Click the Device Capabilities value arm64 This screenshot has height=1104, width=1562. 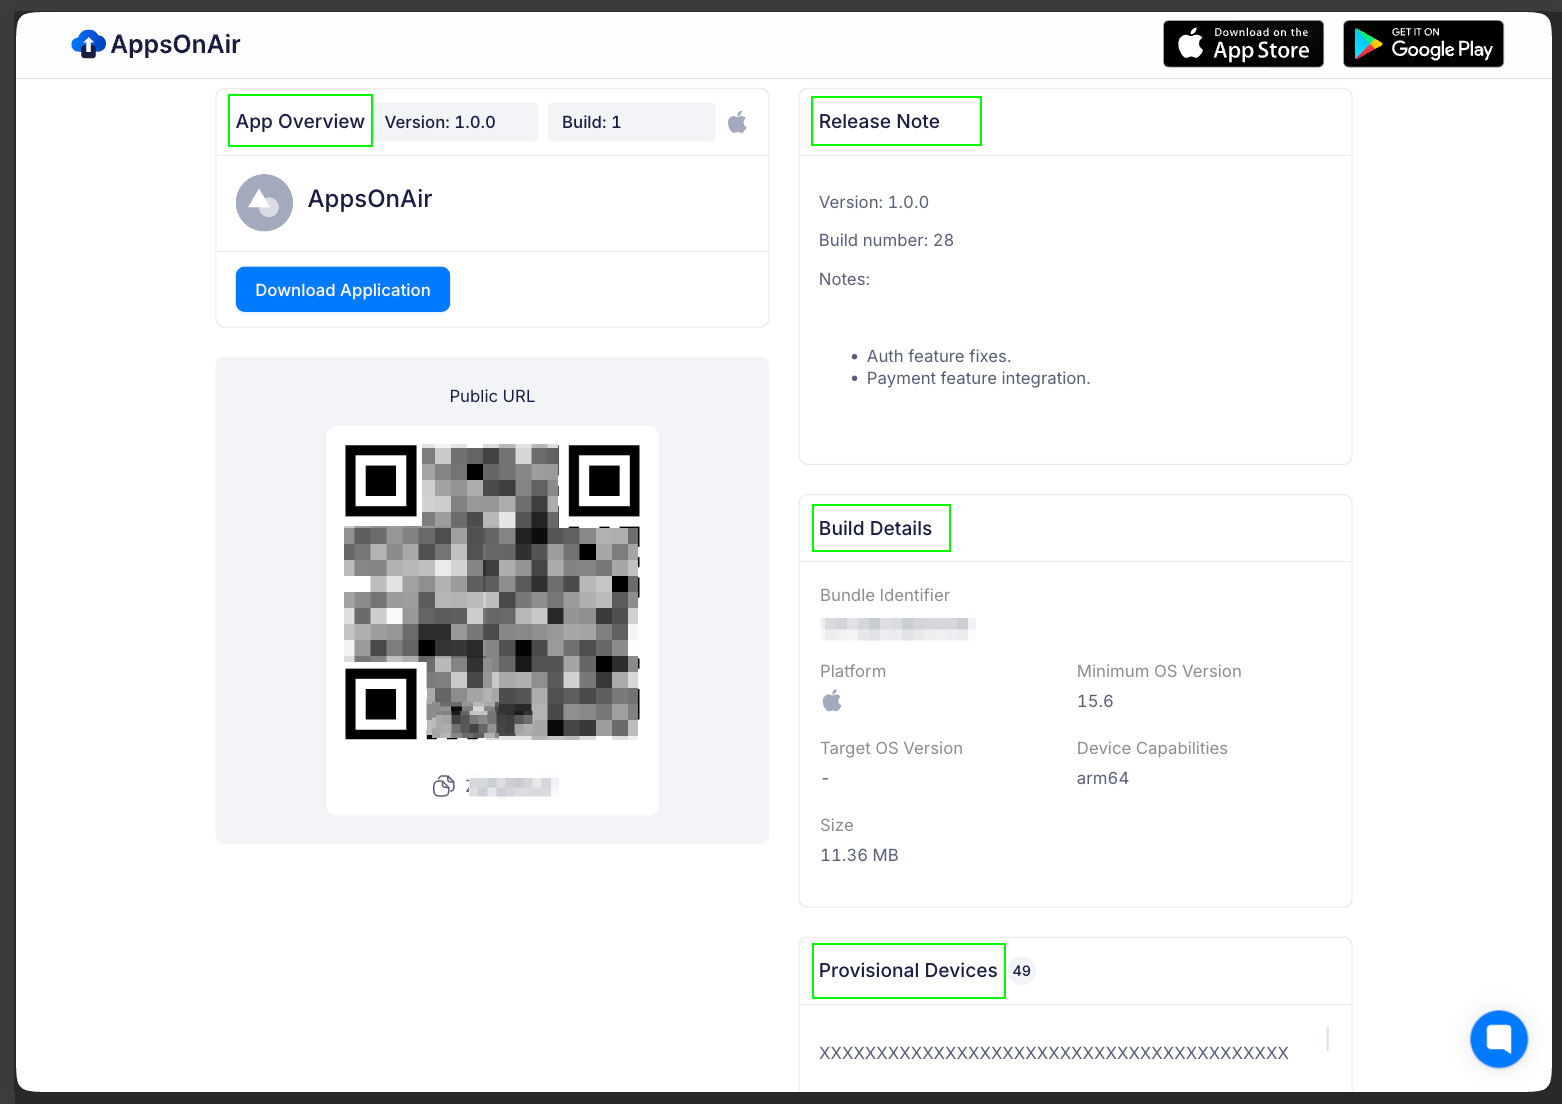pyautogui.click(x=1102, y=778)
